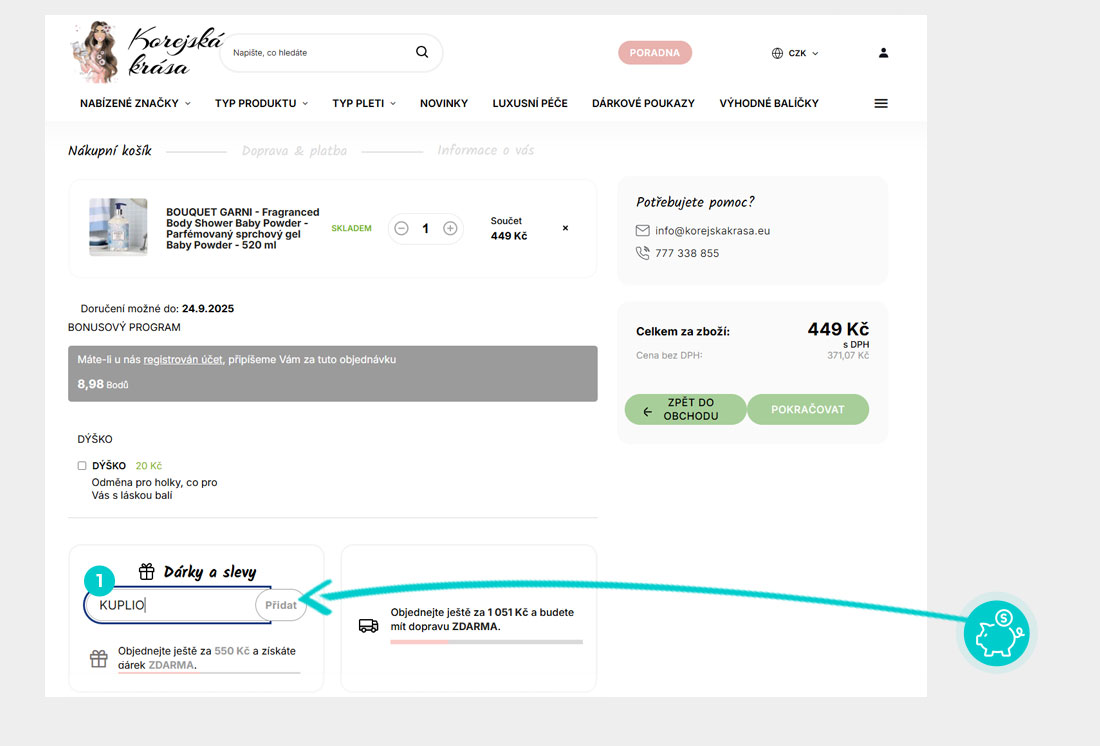Click the Korejská krása logo
1100x746 pixels.
point(133,52)
